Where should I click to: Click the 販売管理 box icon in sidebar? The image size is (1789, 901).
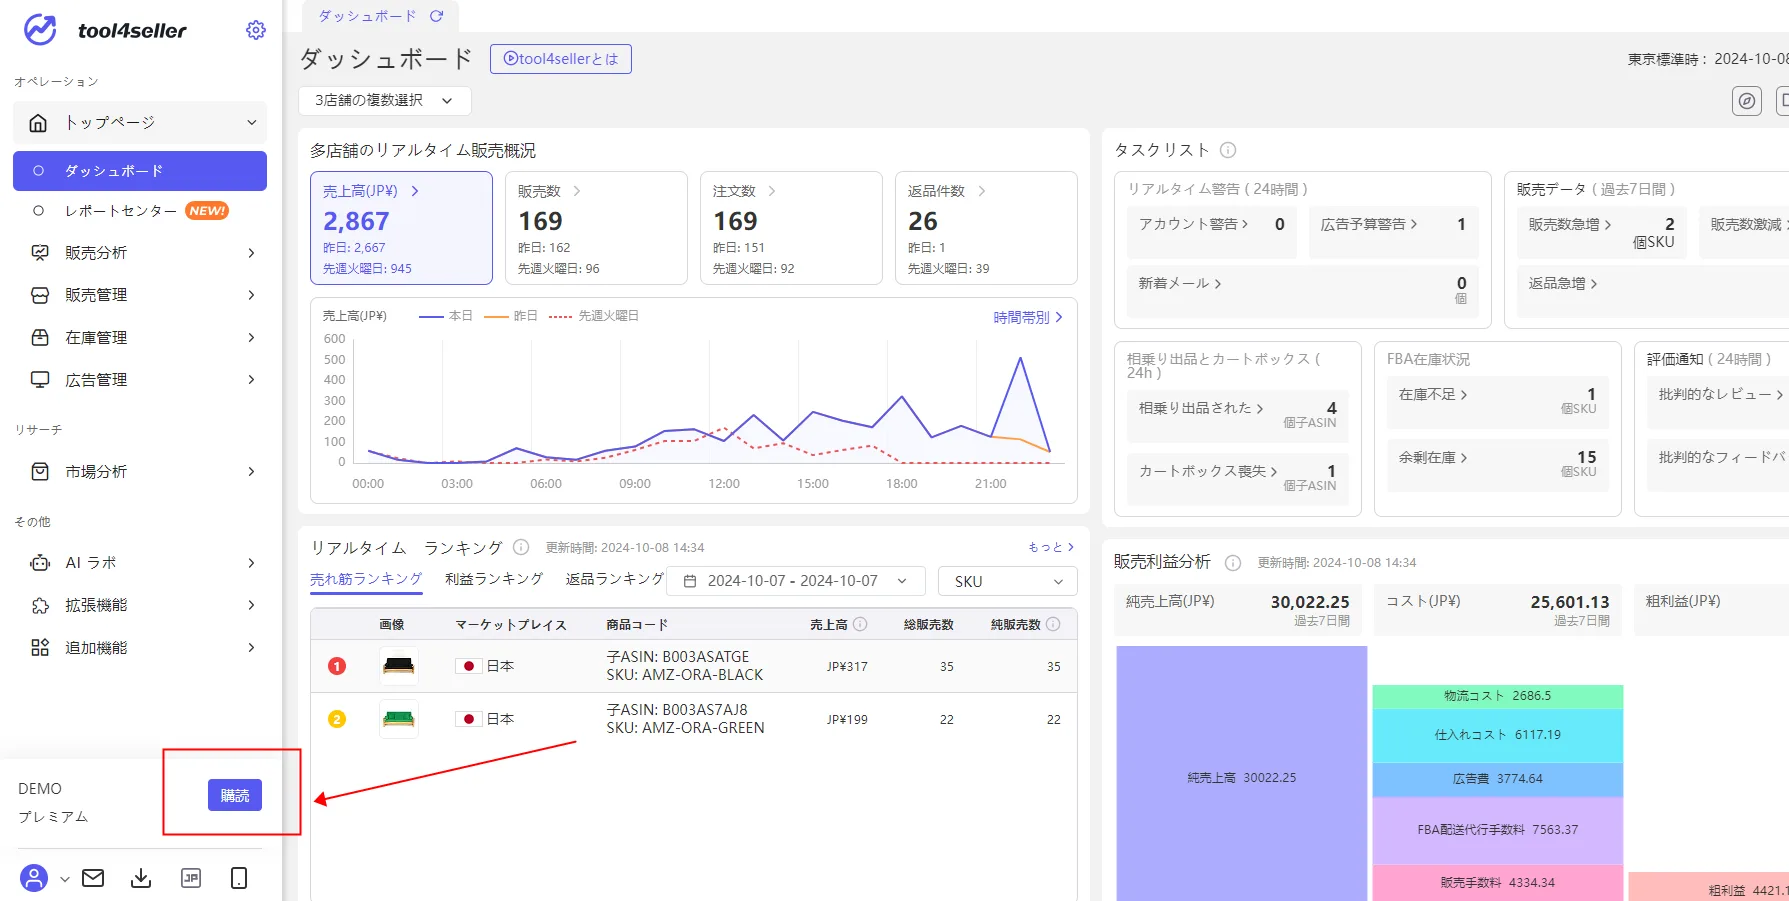point(40,295)
